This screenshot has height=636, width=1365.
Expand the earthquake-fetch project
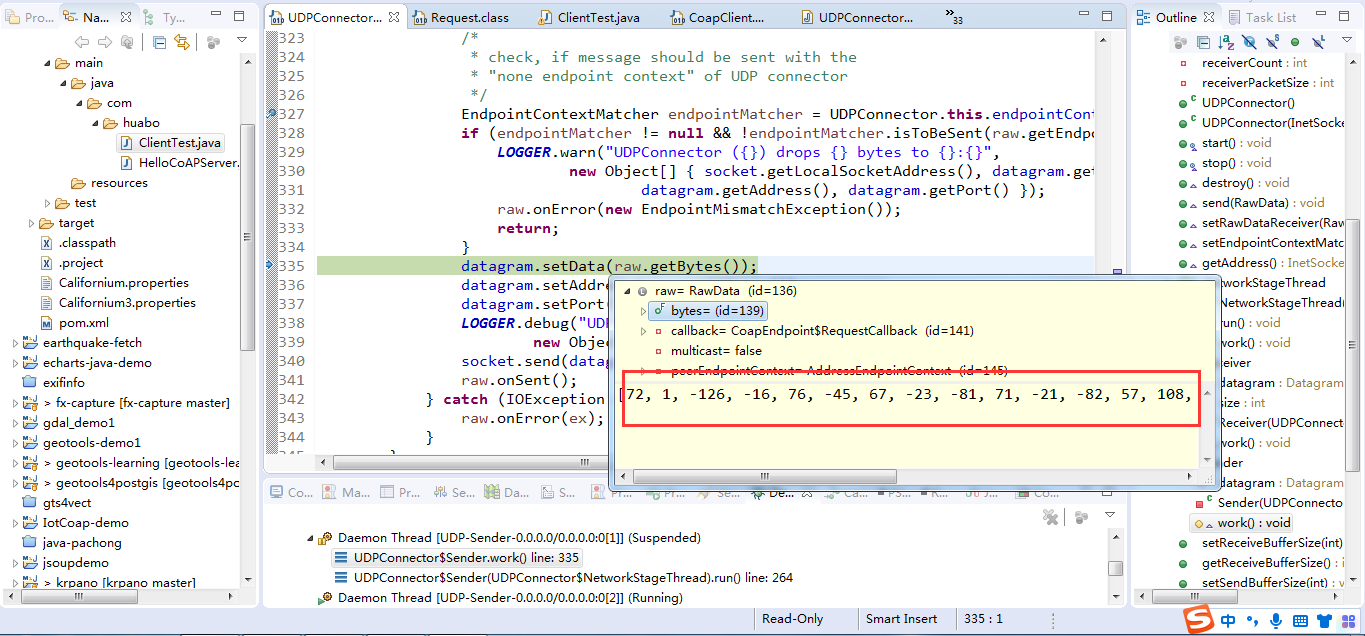pos(15,343)
